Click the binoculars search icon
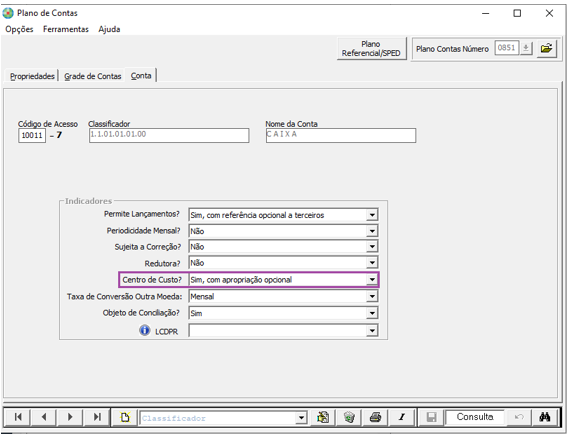This screenshot has width=571, height=437. pos(545,417)
